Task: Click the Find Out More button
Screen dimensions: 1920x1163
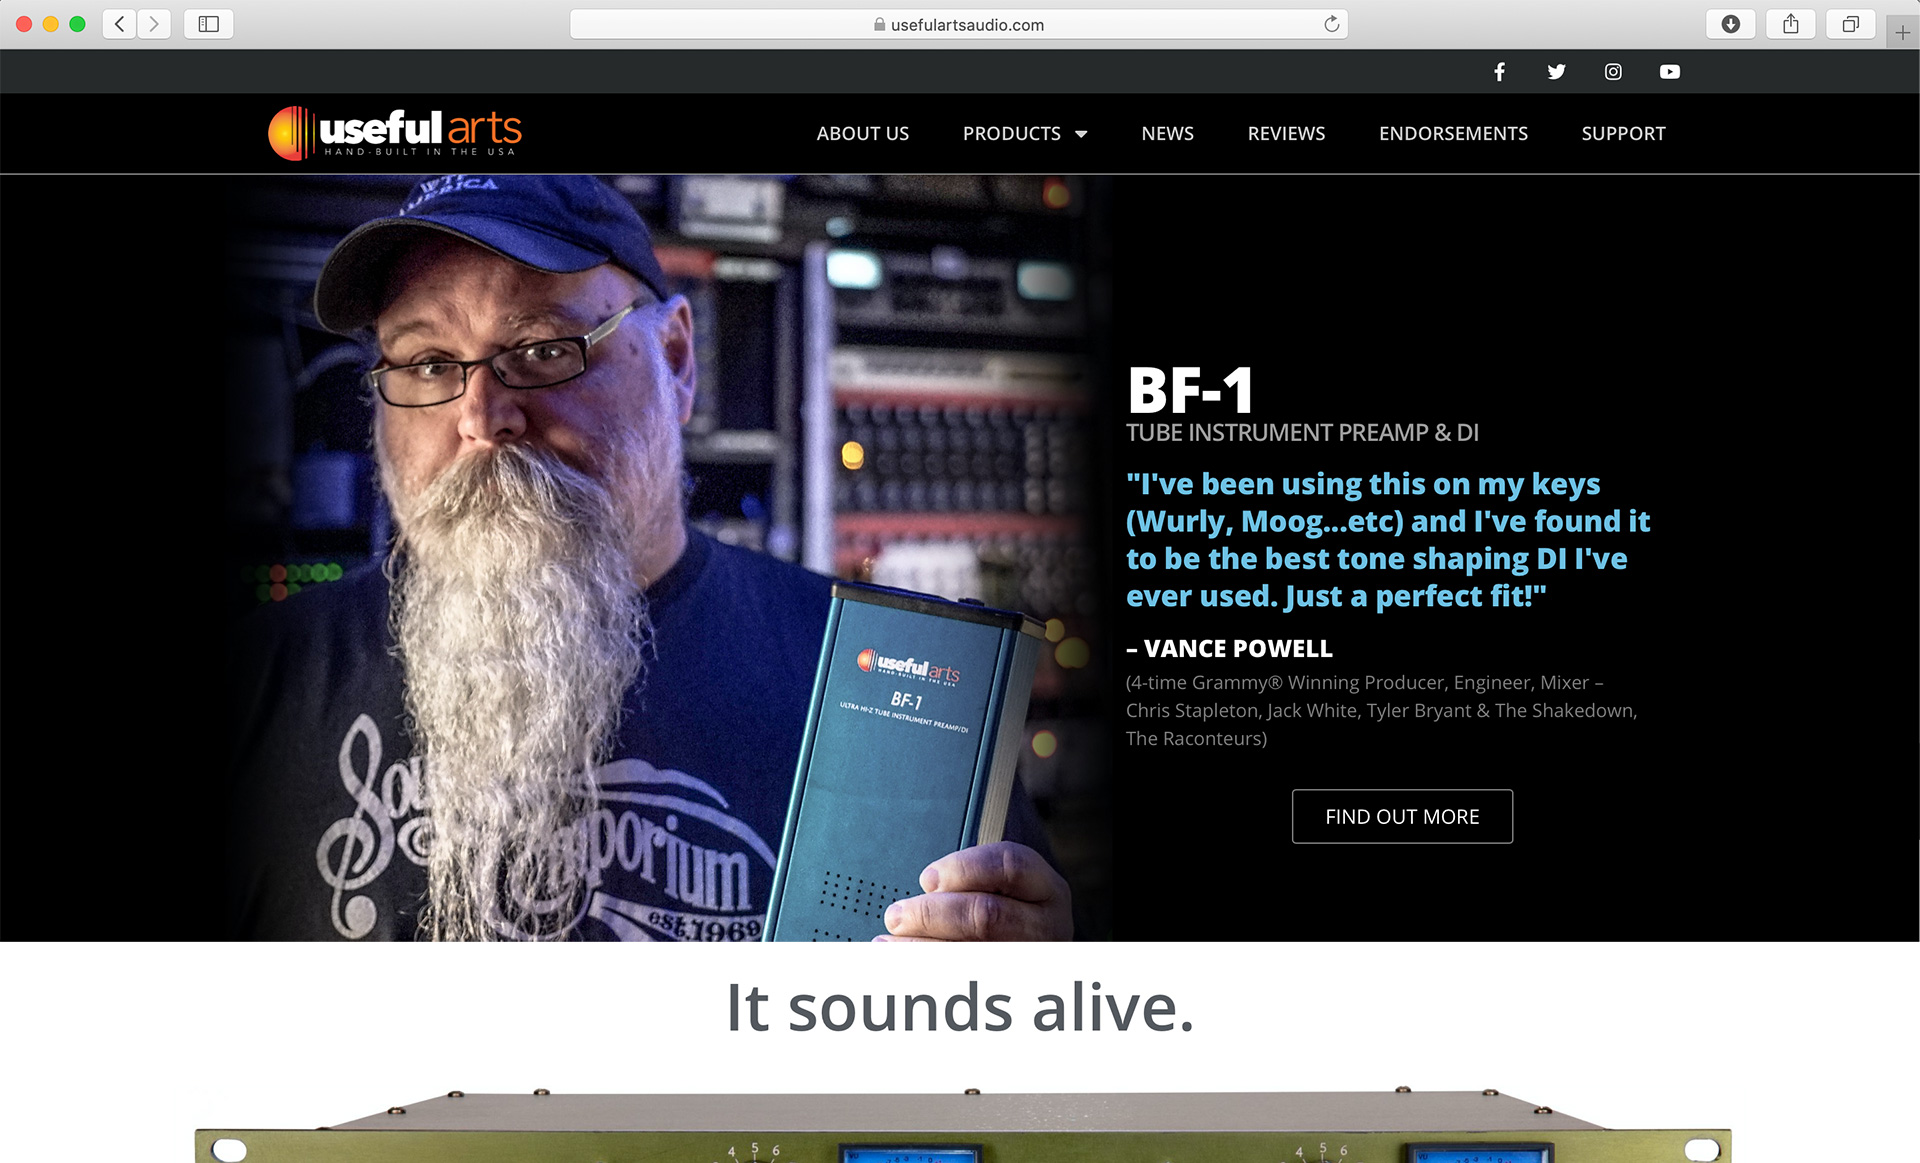Action: pyautogui.click(x=1402, y=816)
